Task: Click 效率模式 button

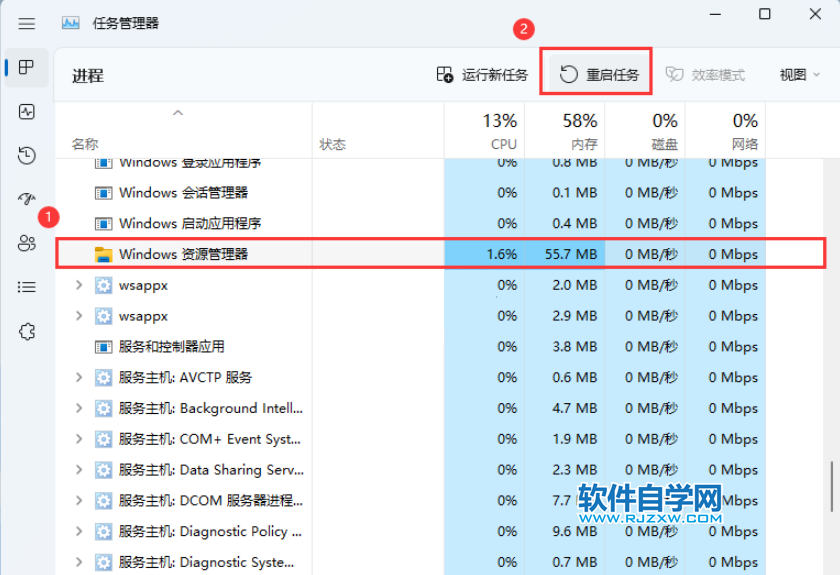Action: pos(705,74)
